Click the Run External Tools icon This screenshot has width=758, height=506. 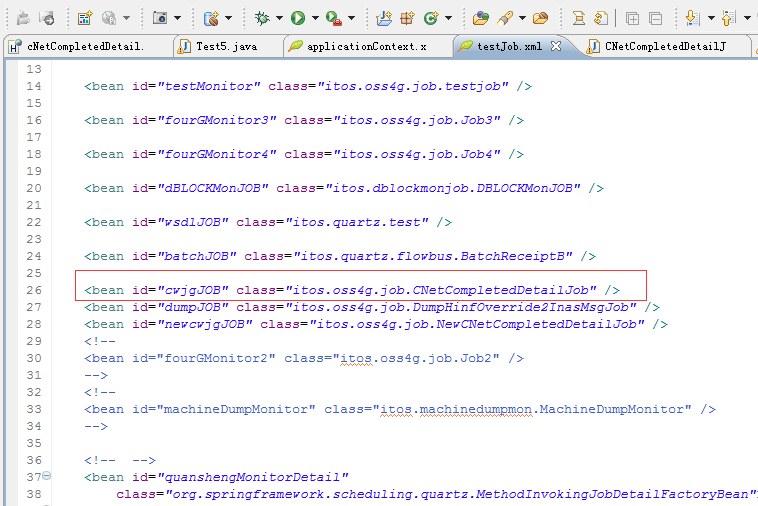(x=333, y=18)
